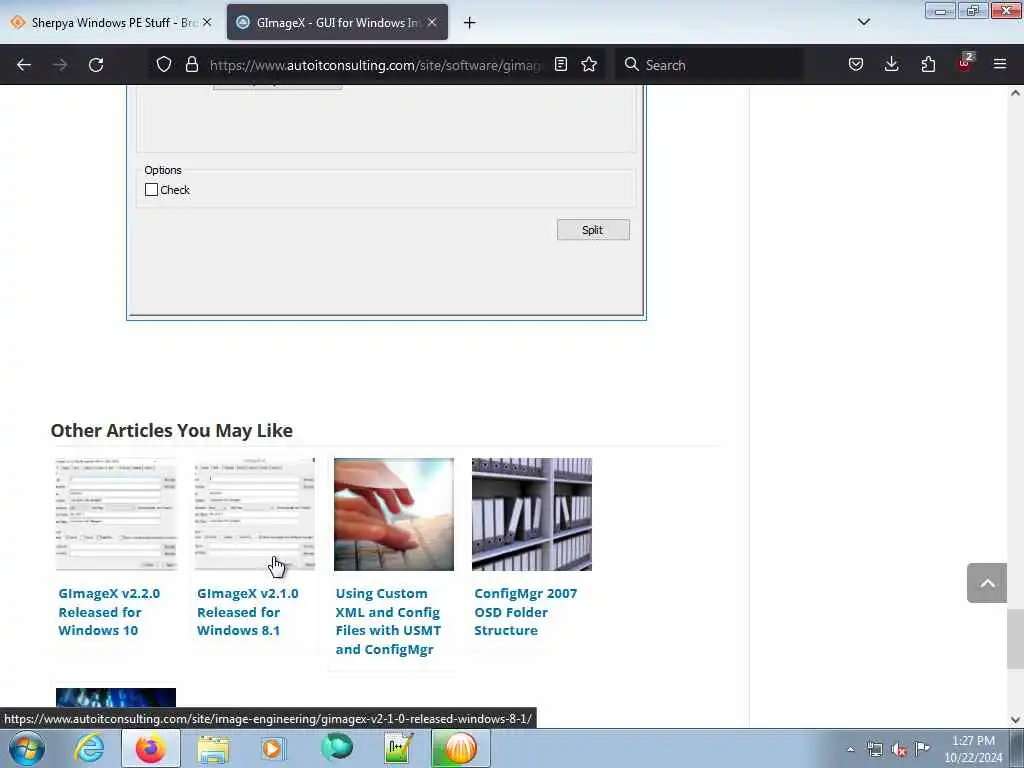
Task: Click the Split button
Action: (593, 230)
